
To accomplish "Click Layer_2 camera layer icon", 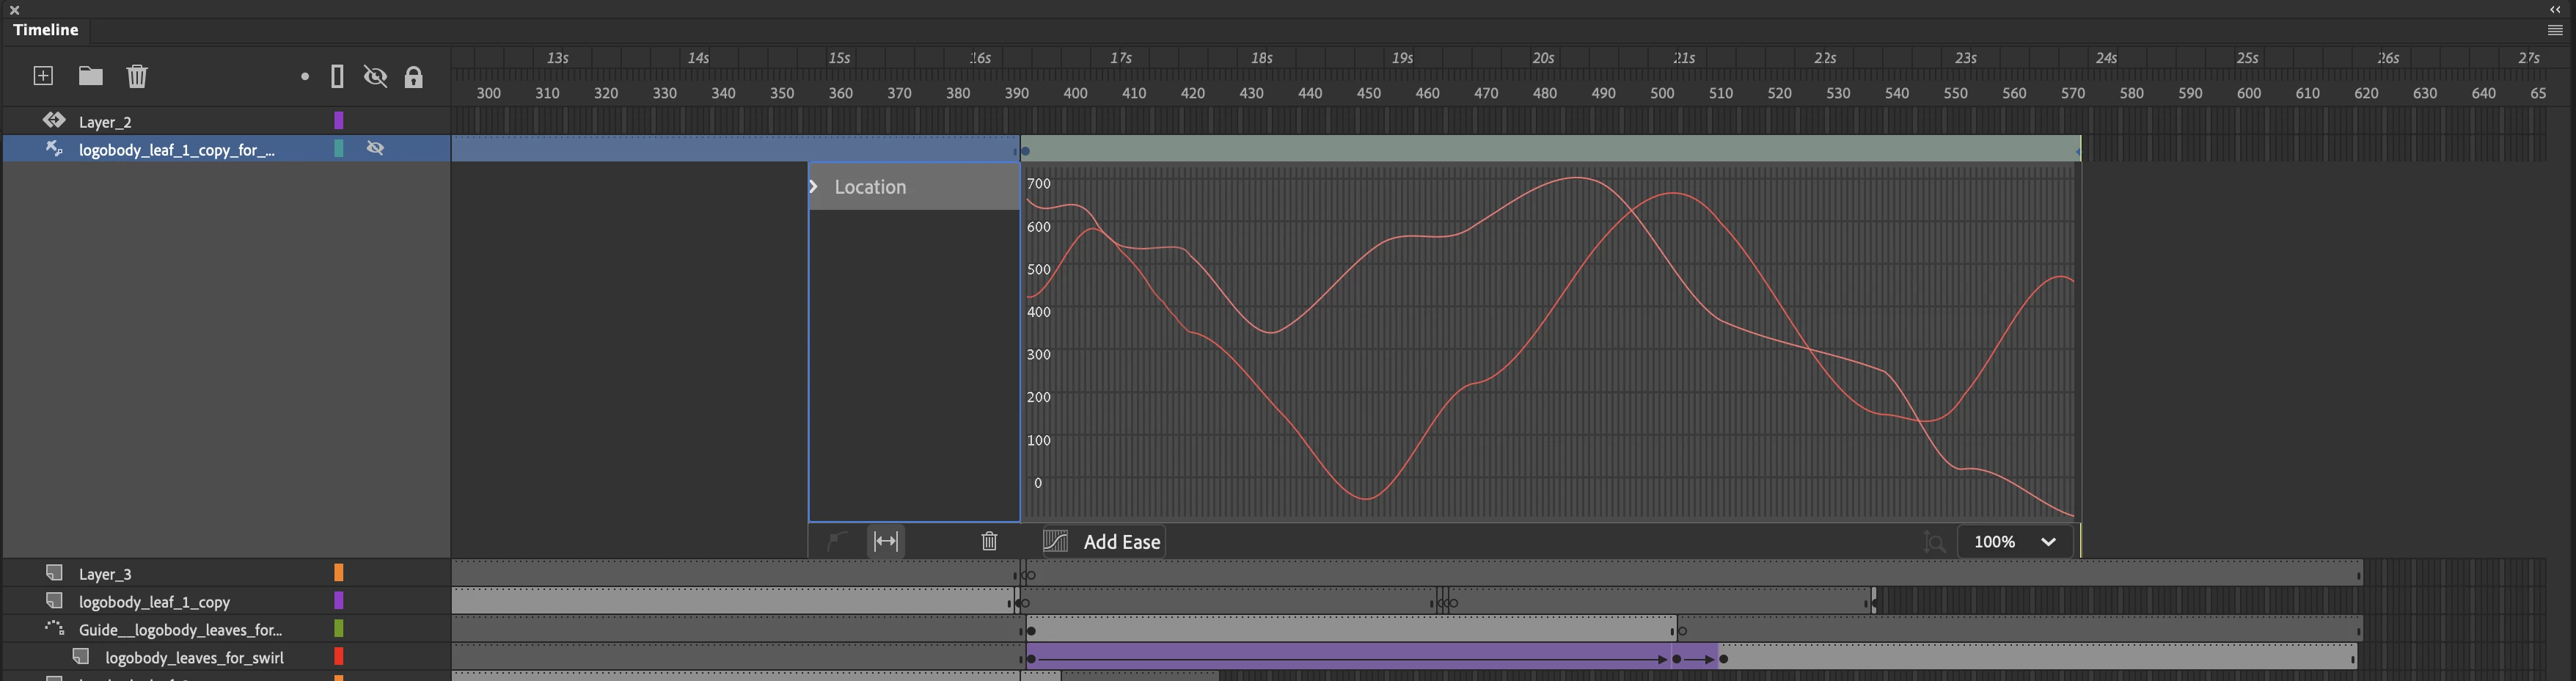I will (54, 120).
